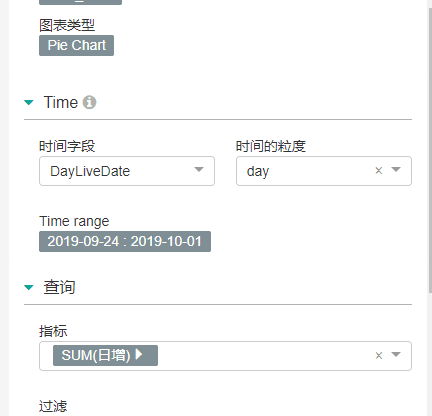Image resolution: width=432 pixels, height=416 pixels.
Task: Click the vertical scrollbar thumb
Action: pyautogui.click(x=430, y=150)
